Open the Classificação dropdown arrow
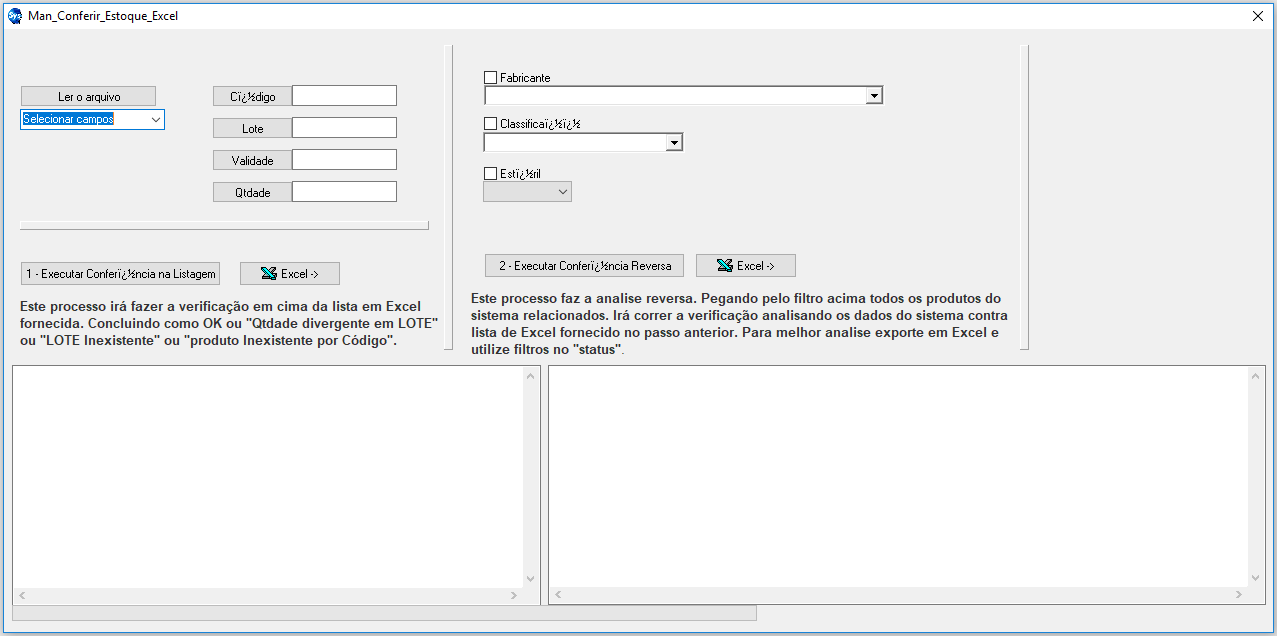The width and height of the screenshot is (1277, 636). coord(673,143)
